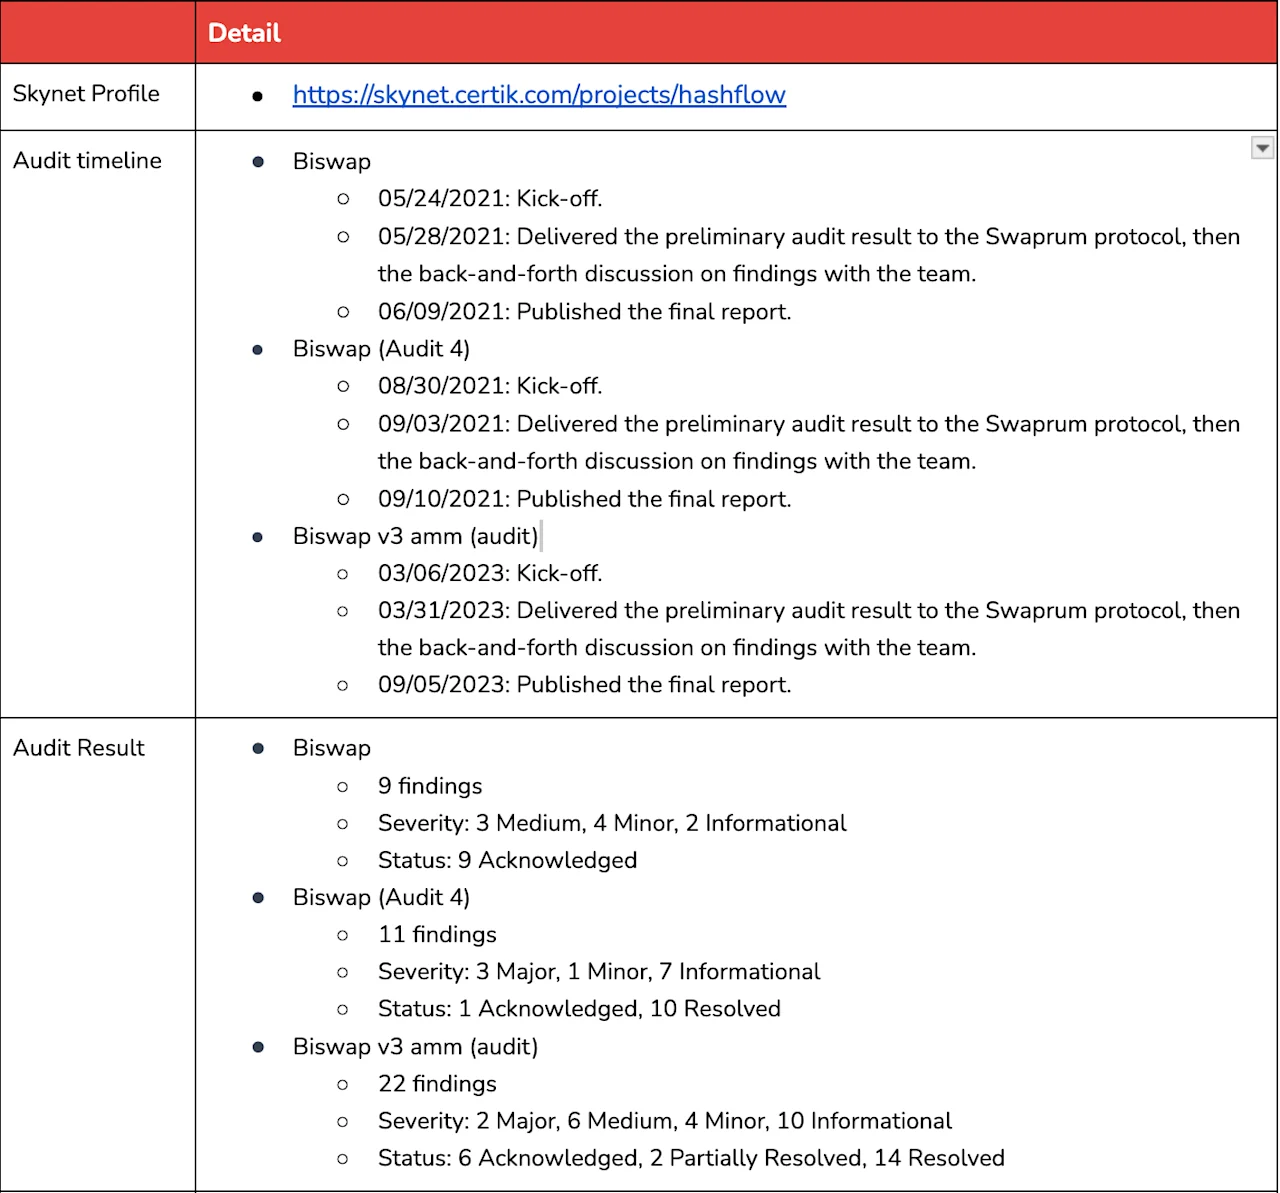Click "Severity: 3 Major, 1 Minor, 7 Informational"
The width and height of the screenshot is (1280, 1193).
point(599,972)
